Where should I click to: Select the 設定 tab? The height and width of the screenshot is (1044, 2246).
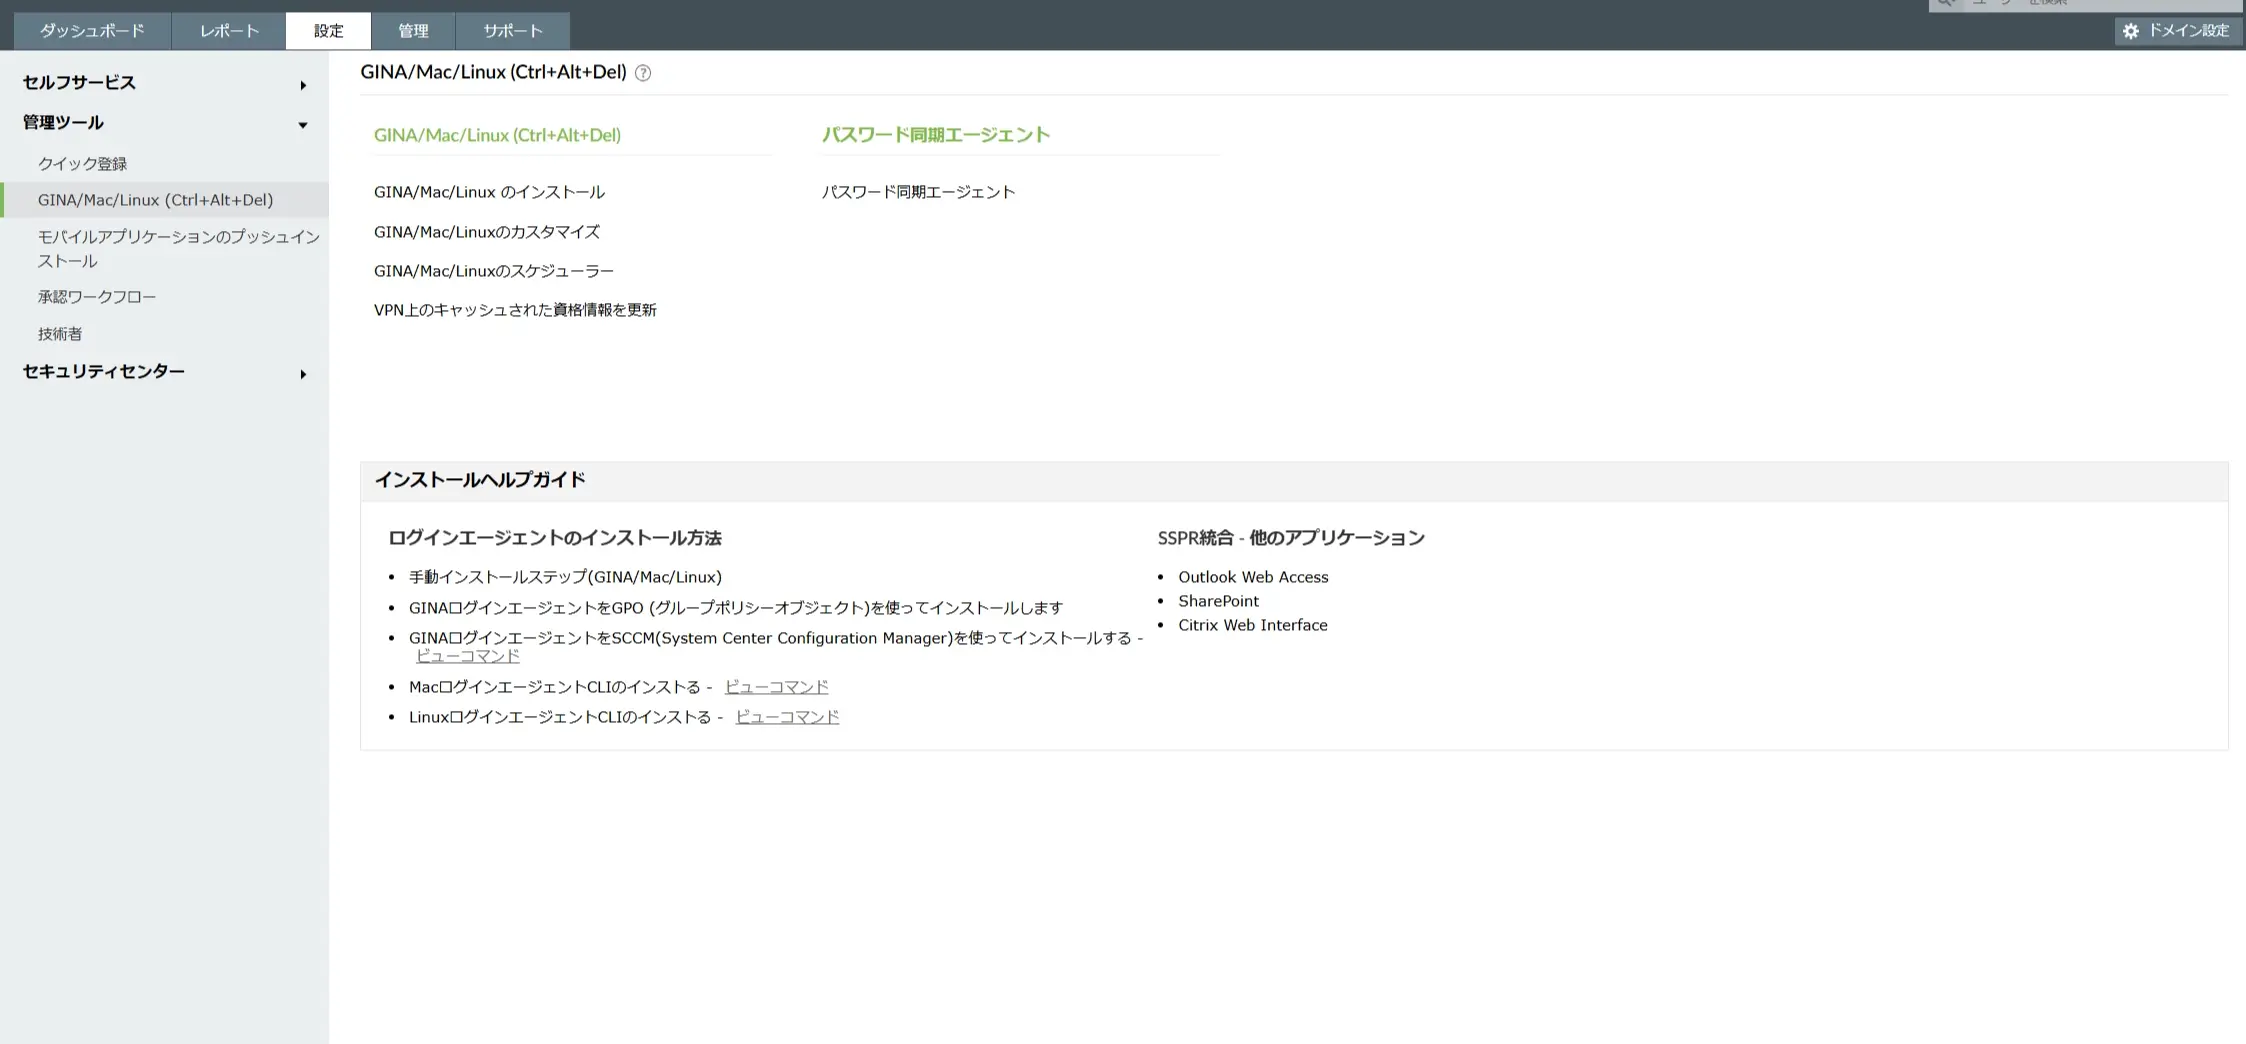tap(328, 31)
